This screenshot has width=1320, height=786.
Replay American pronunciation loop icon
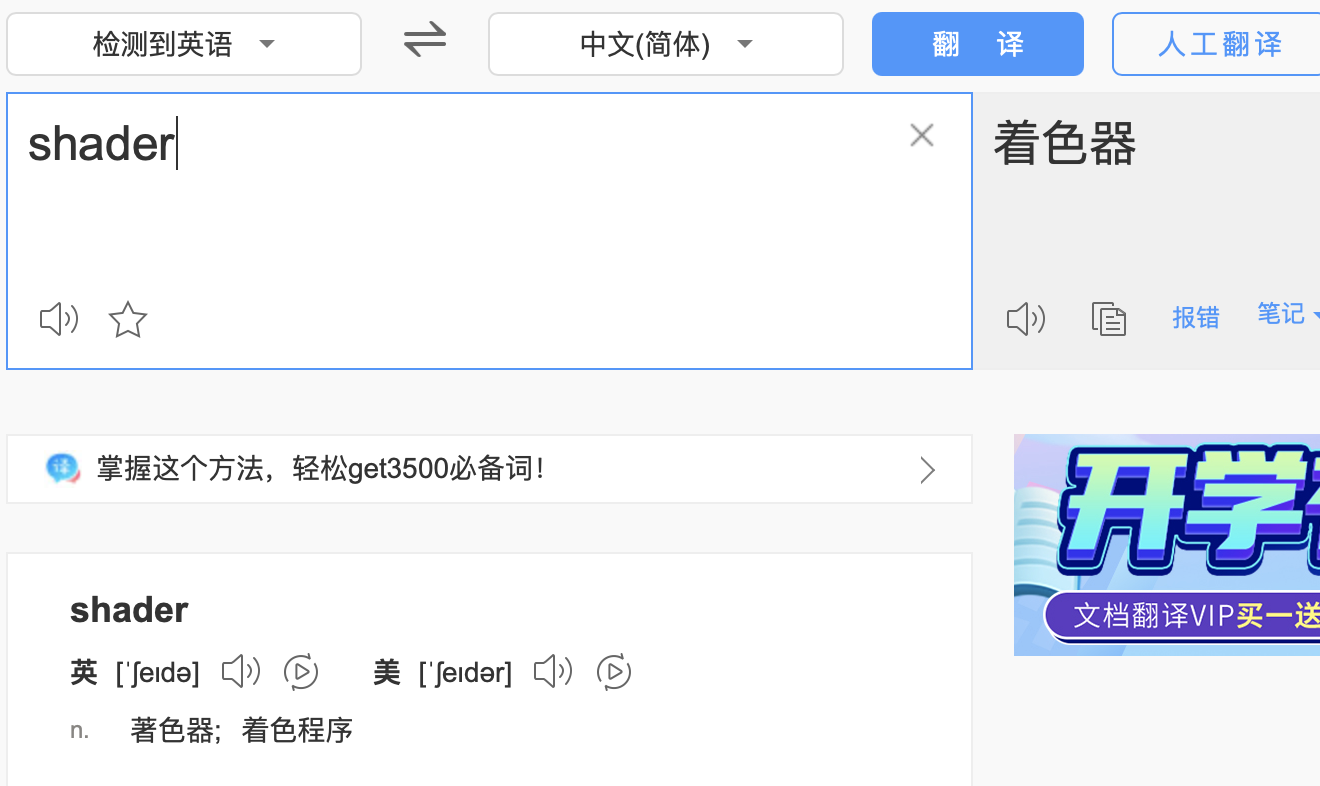pos(614,672)
